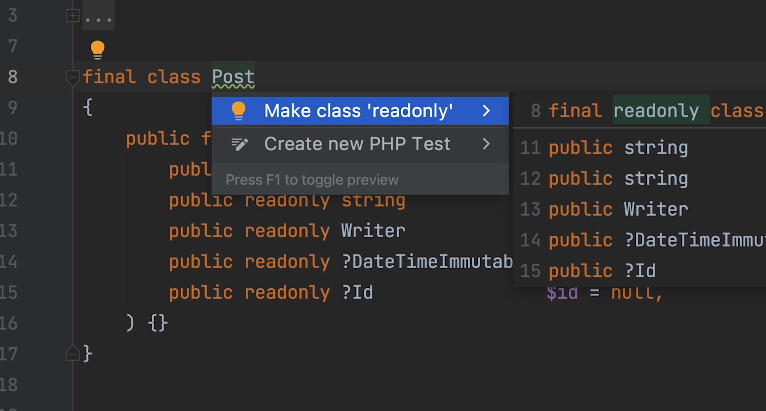Open submenu arrow for Make class 'readonly'
Viewport: 766px width, 411px height.
coord(486,111)
